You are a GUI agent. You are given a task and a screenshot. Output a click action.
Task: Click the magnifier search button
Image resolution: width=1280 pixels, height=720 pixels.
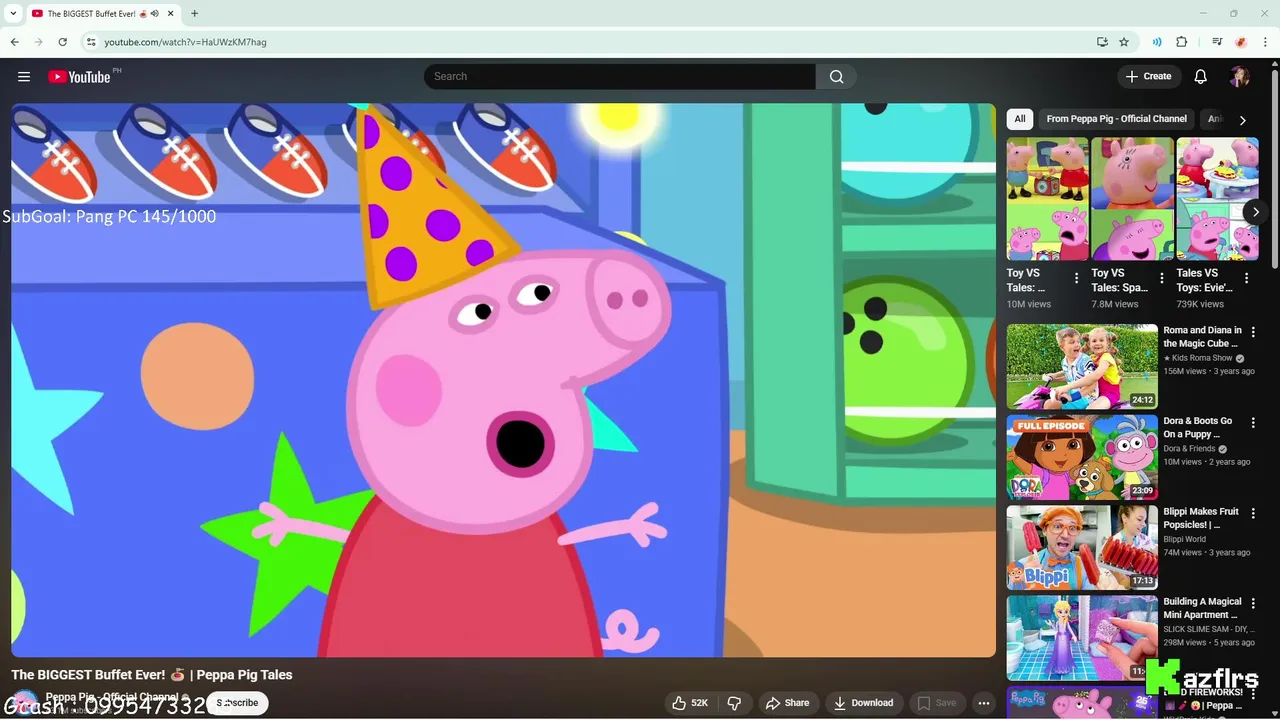[836, 77]
